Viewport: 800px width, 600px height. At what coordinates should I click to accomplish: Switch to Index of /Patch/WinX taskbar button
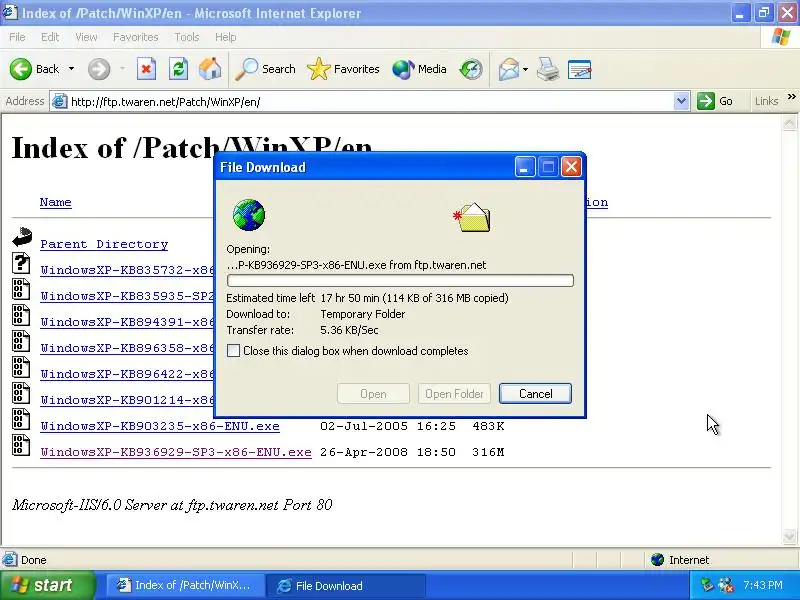coord(185,585)
